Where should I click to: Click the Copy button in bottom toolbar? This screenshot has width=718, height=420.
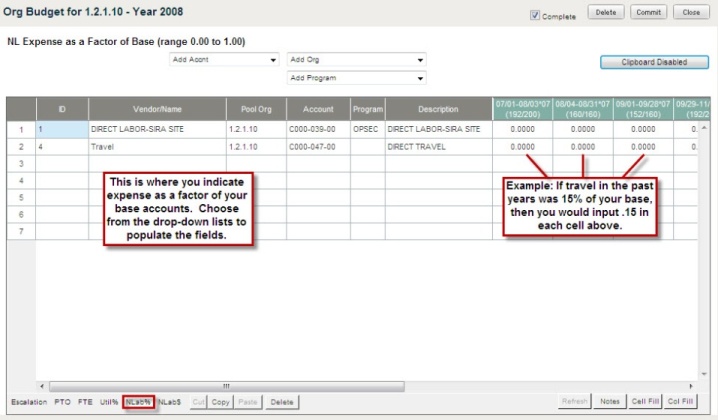click(x=220, y=402)
